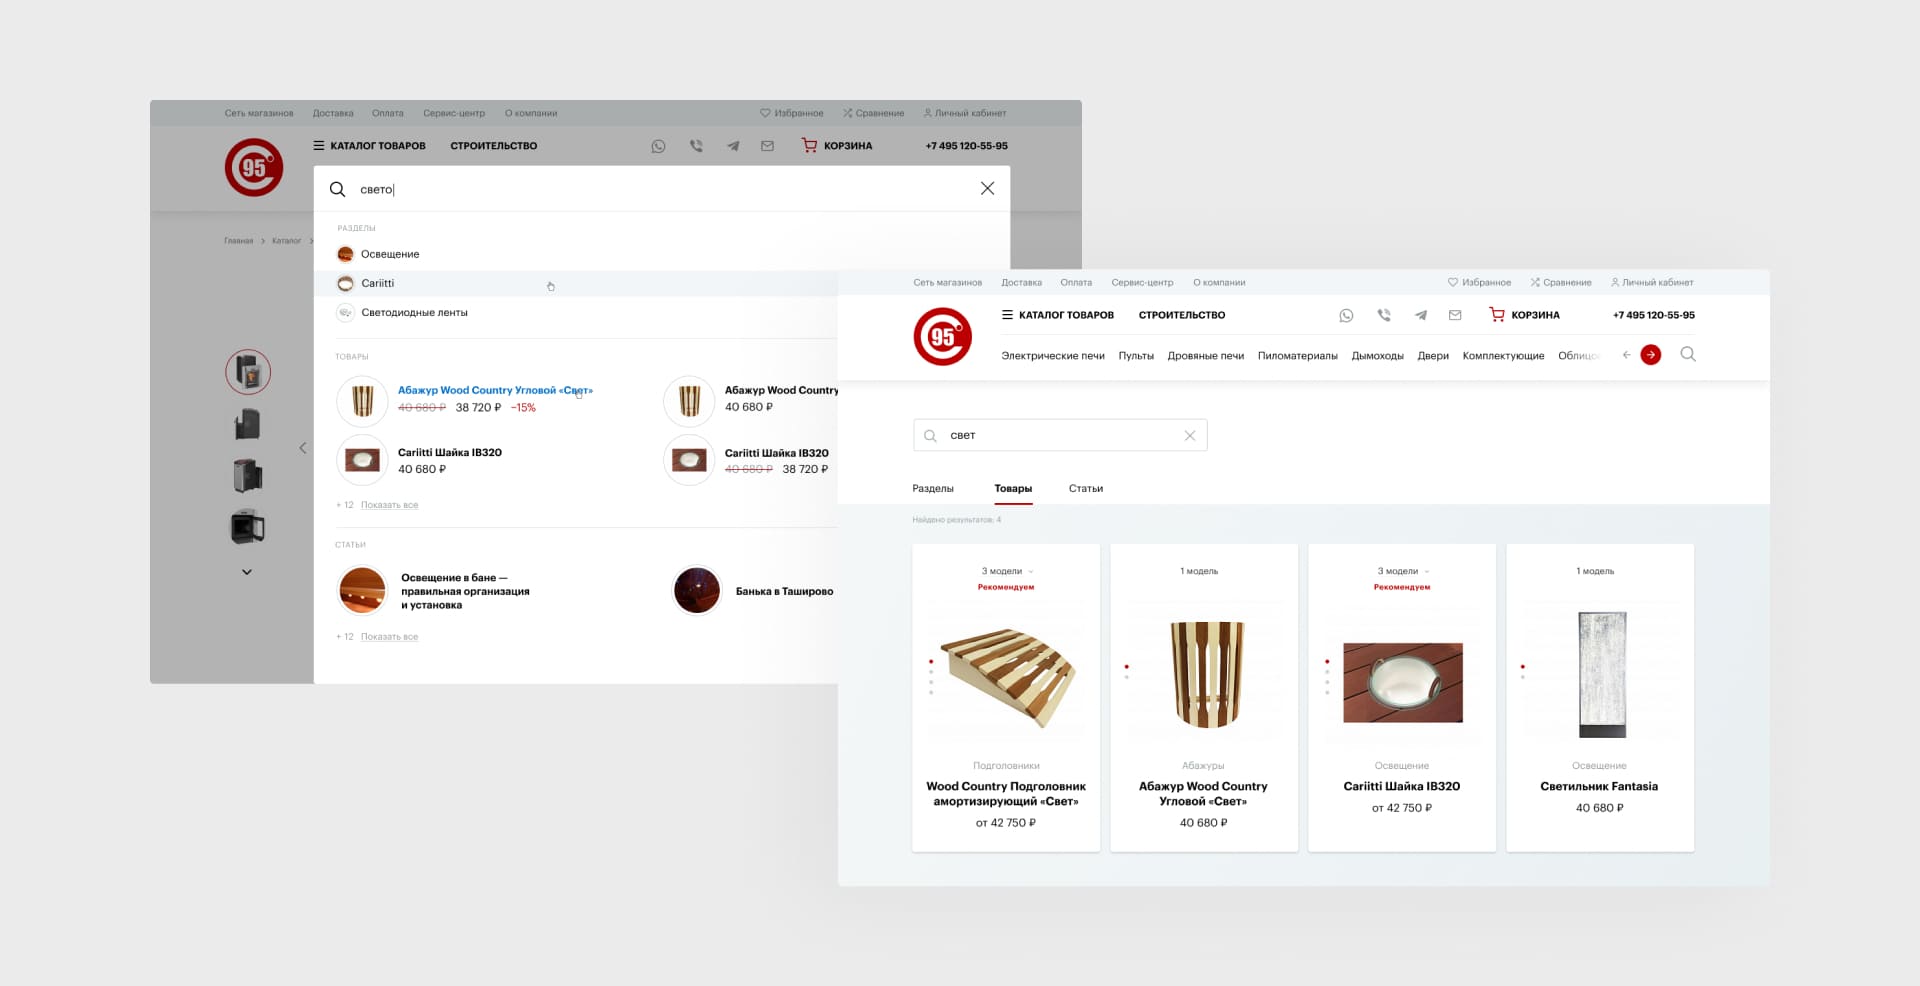Click the «свет» search input field
Screen dimensions: 1920x986
[1060, 436]
